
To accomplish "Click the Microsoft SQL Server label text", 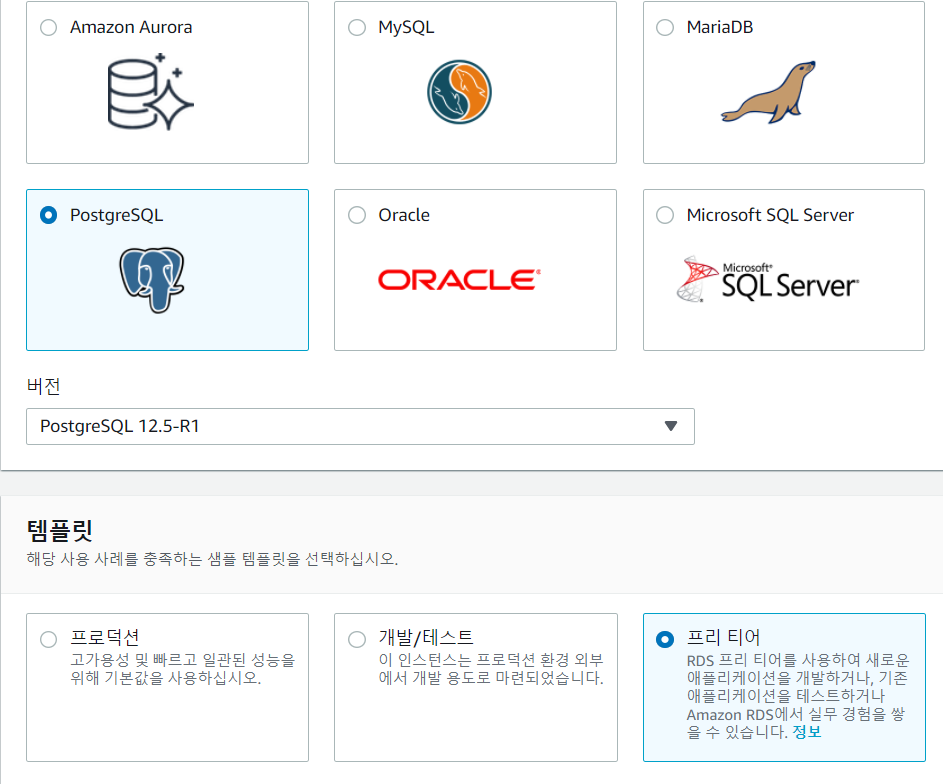I will 770,215.
